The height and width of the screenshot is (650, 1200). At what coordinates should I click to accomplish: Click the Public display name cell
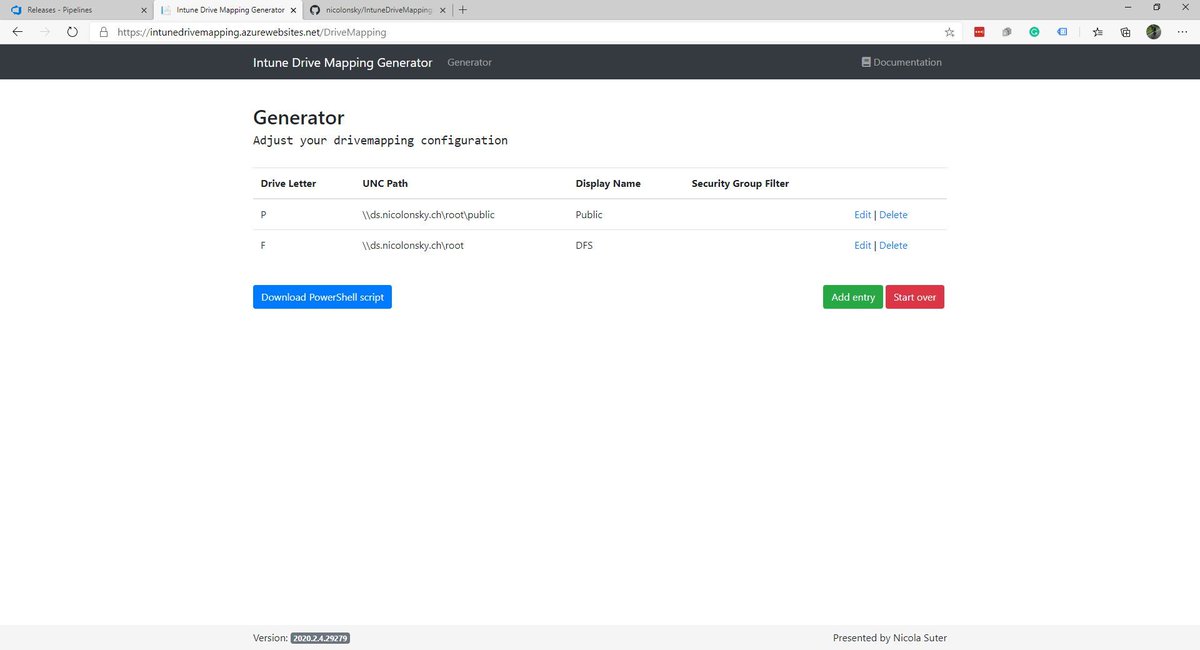589,215
